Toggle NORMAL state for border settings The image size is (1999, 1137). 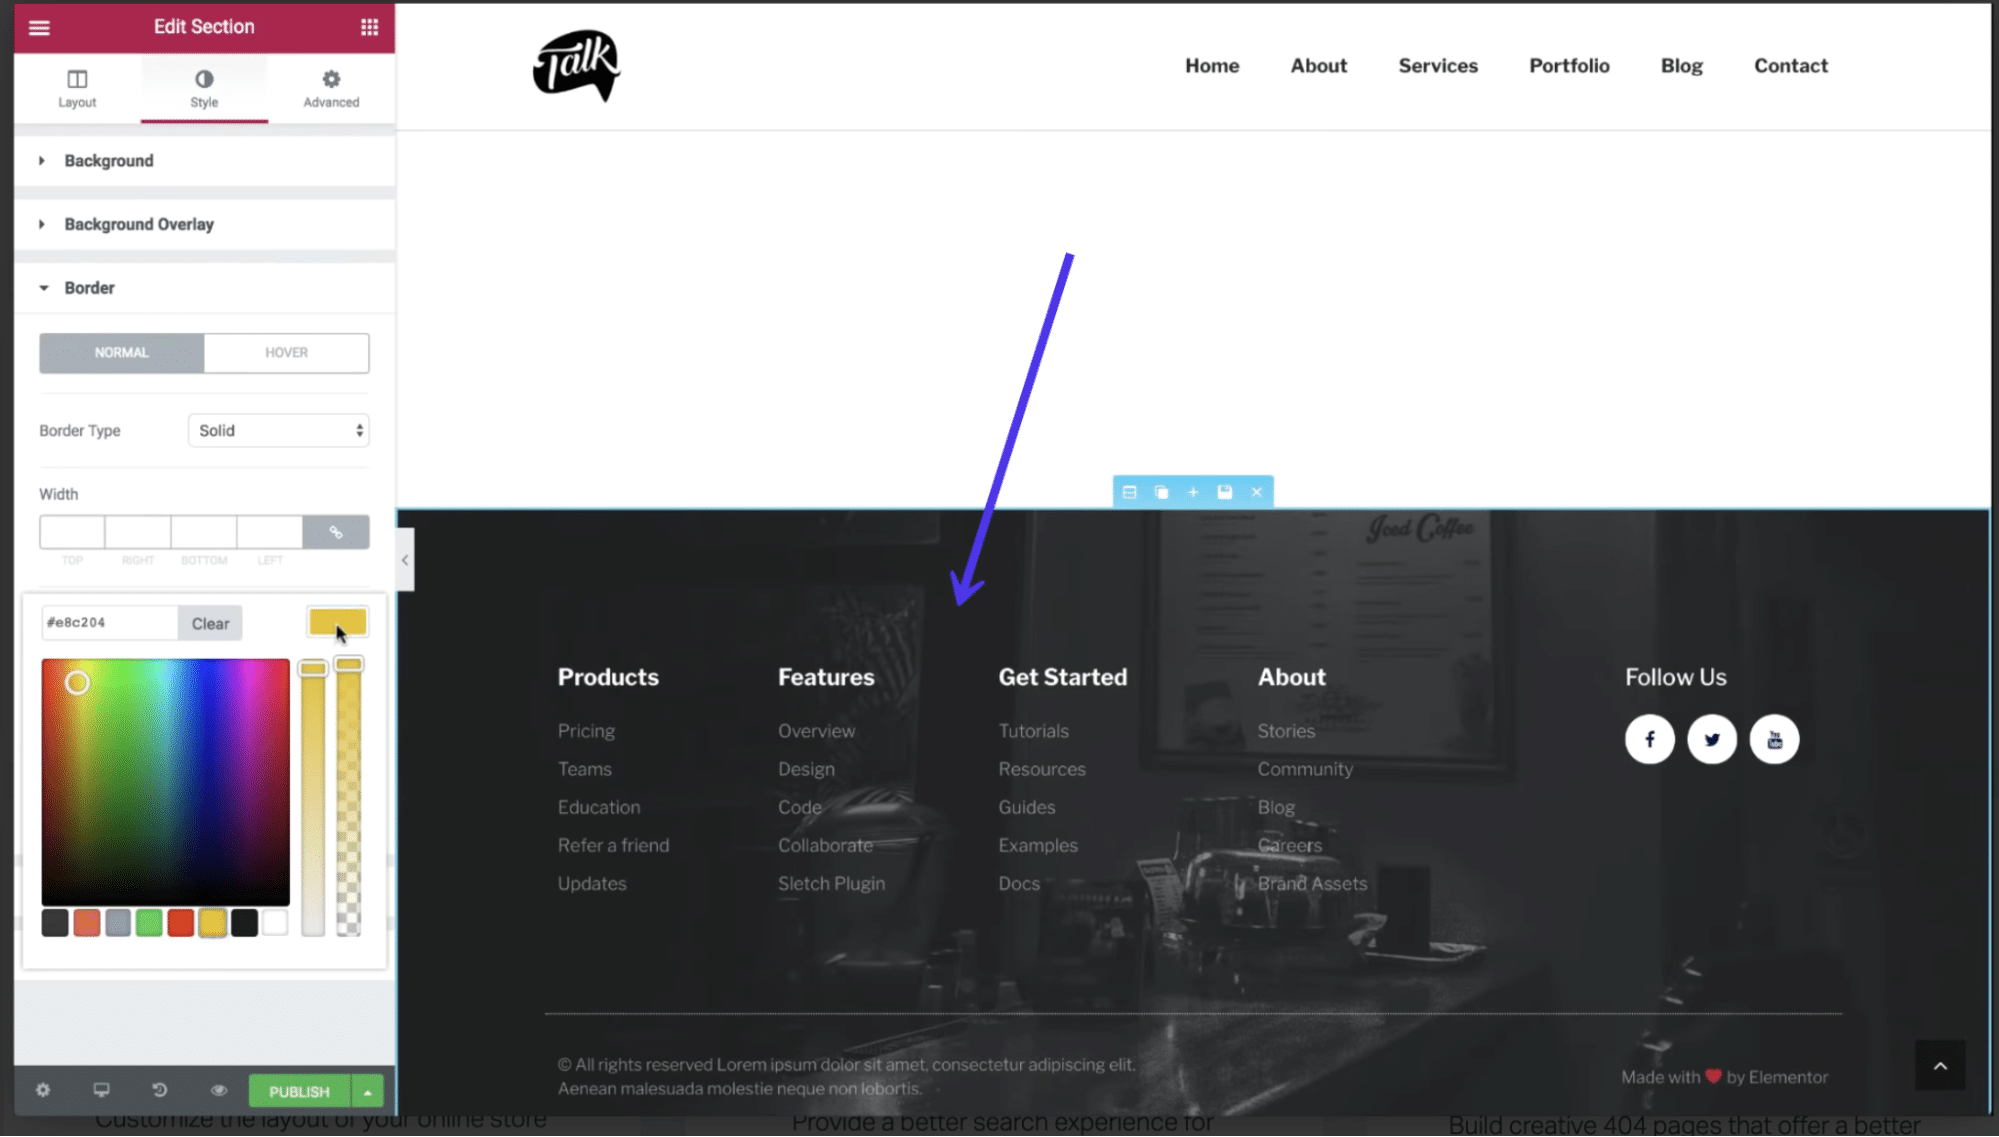[x=121, y=352]
